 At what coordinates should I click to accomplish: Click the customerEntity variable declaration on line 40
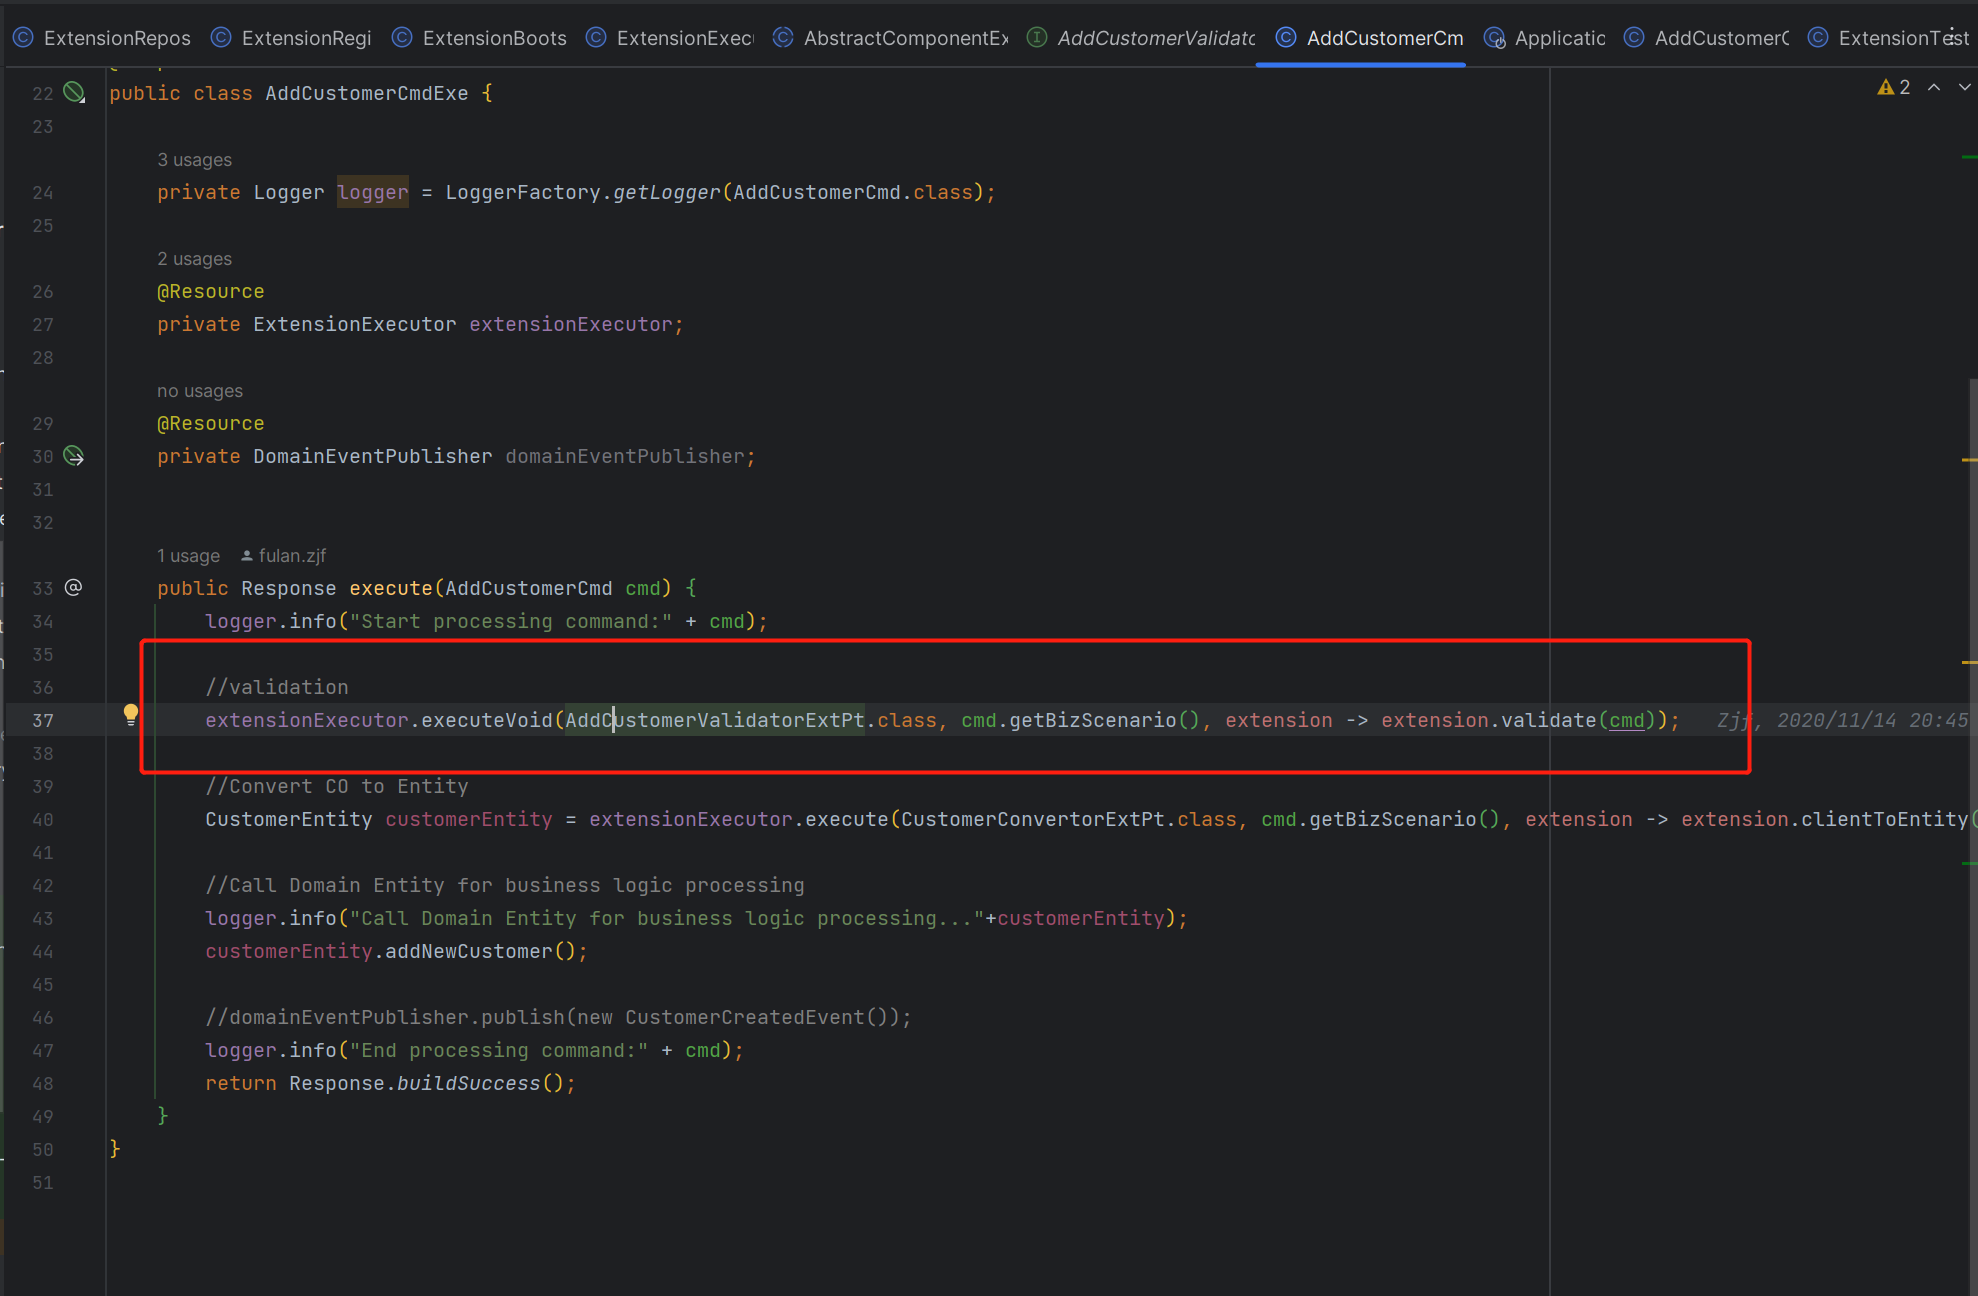click(469, 819)
